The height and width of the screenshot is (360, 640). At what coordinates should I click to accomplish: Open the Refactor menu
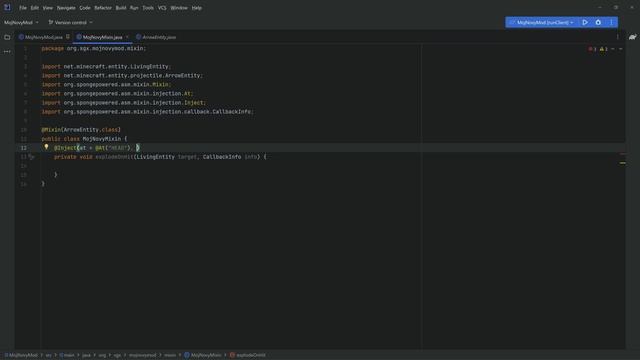pos(103,8)
